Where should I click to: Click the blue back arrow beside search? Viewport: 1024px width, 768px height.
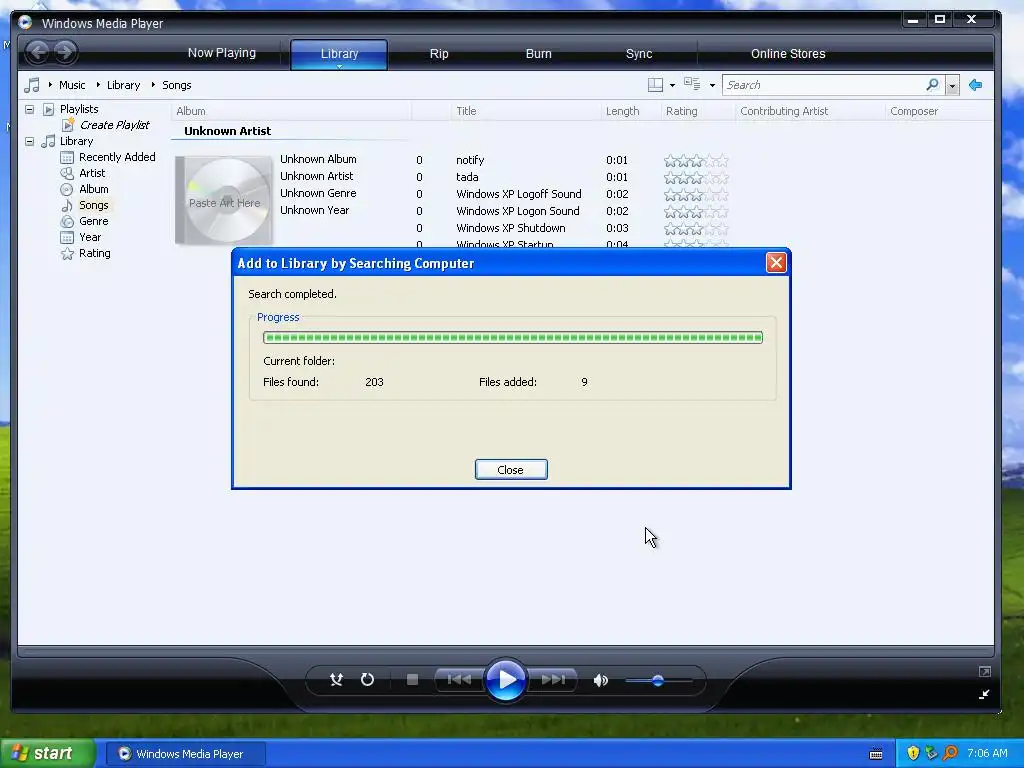(x=976, y=85)
